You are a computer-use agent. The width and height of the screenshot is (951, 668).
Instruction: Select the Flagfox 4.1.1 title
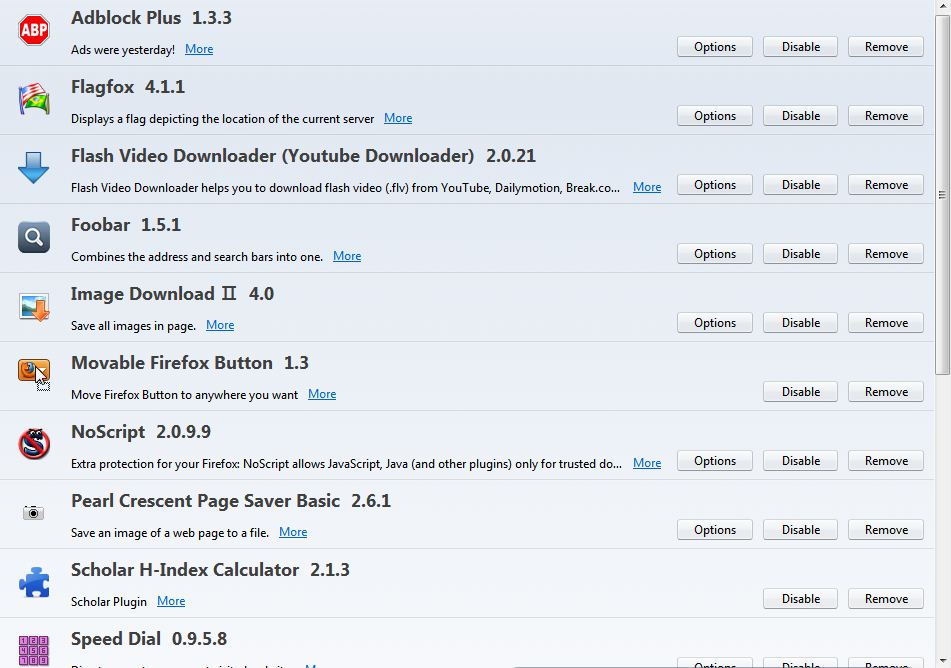pyautogui.click(x=128, y=87)
